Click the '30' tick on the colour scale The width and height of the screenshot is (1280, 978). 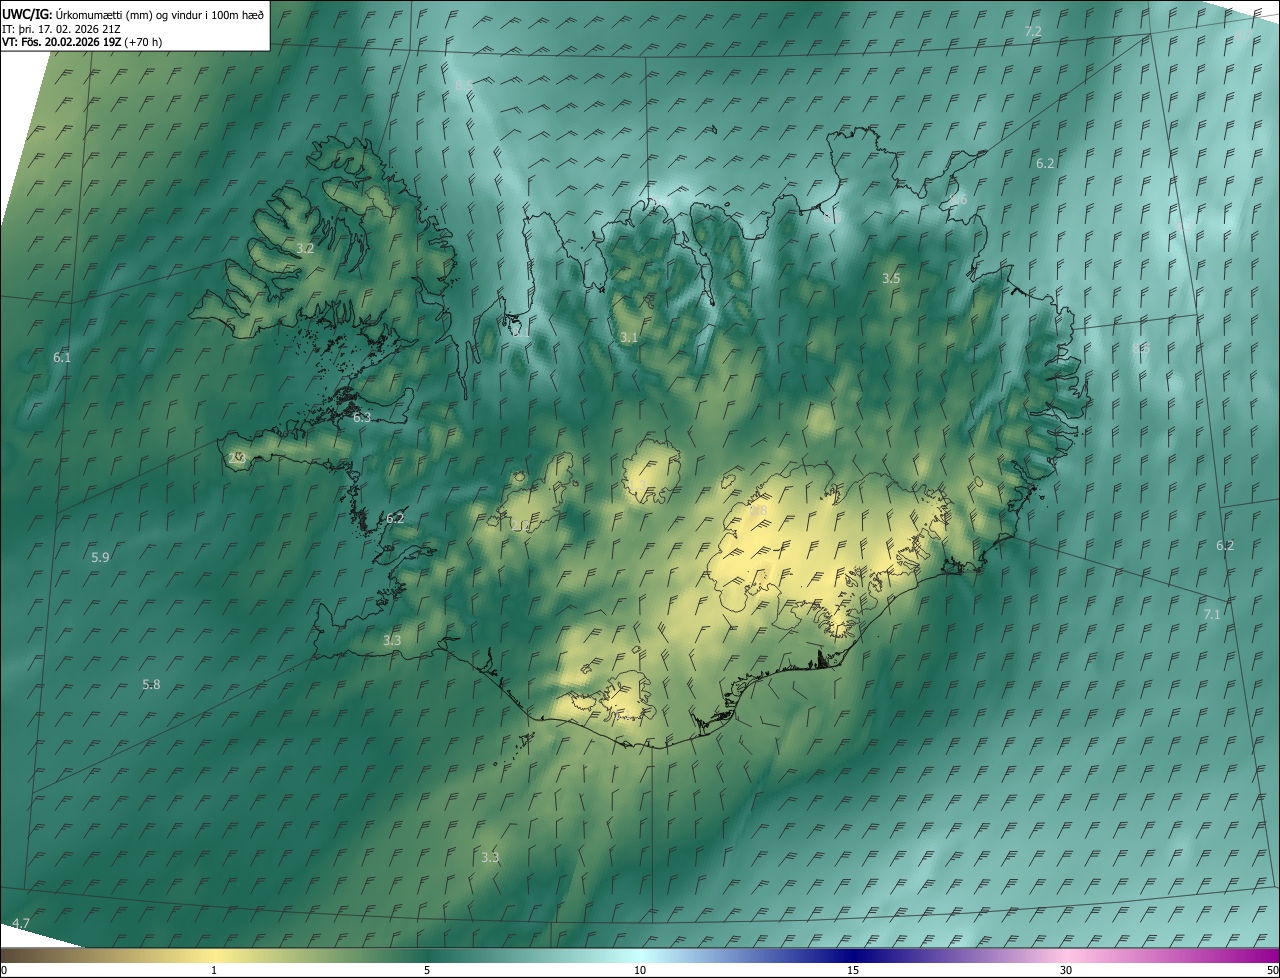click(x=1066, y=971)
